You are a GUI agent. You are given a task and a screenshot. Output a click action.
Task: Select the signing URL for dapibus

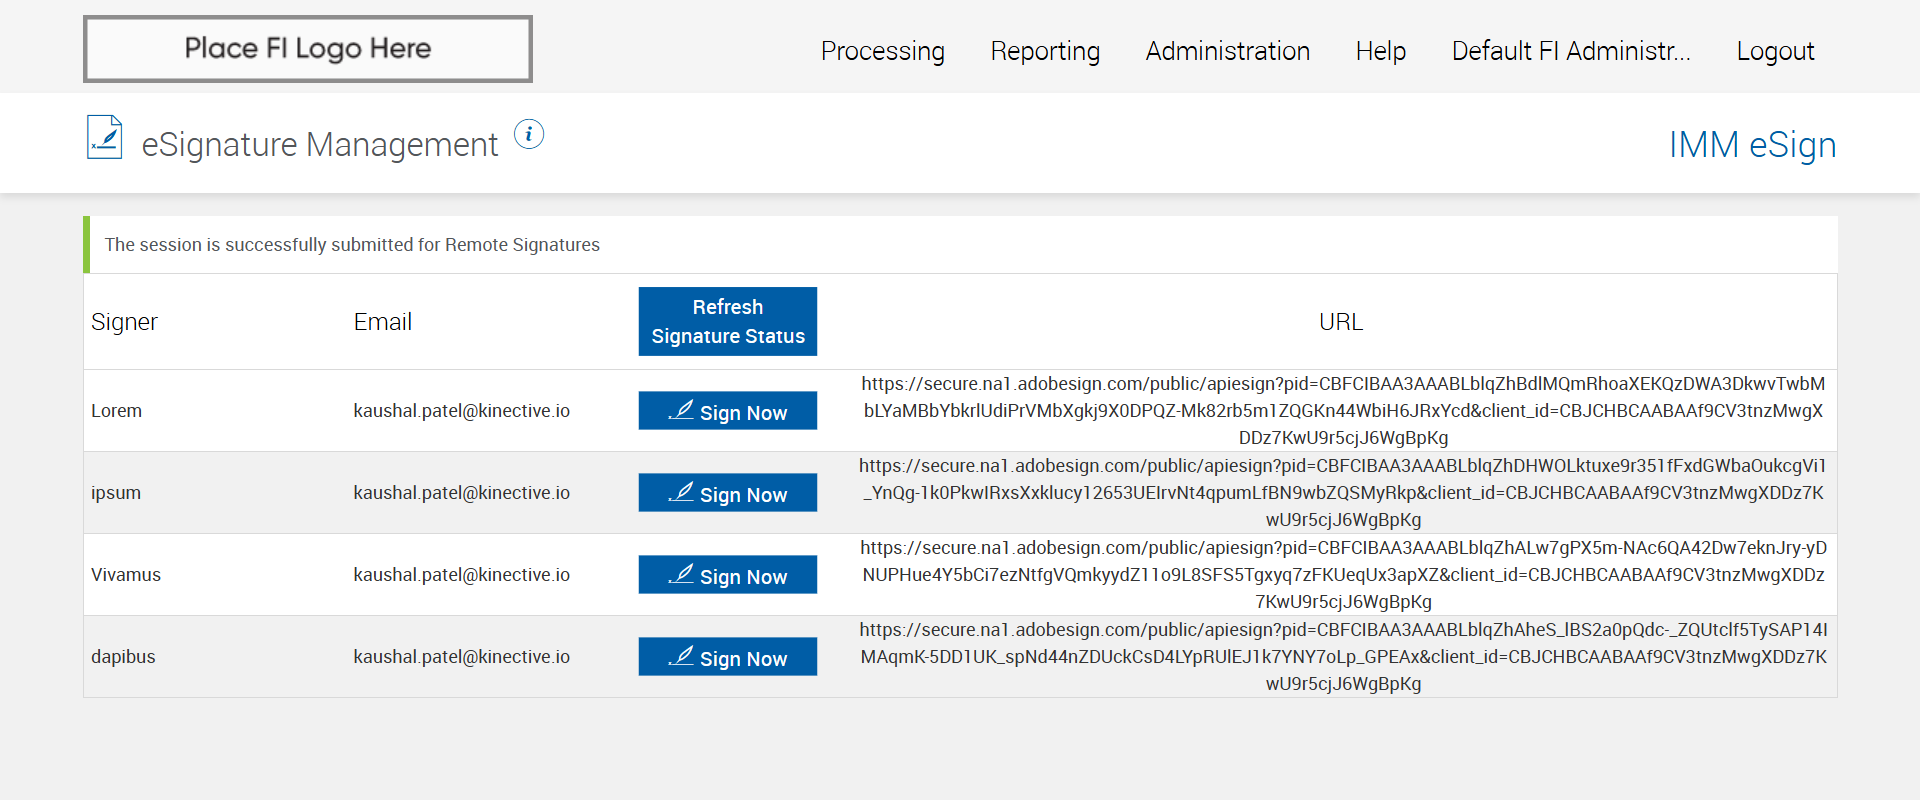pyautogui.click(x=1343, y=657)
